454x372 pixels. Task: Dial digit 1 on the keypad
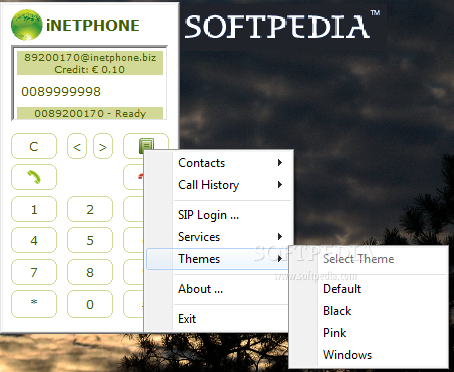coord(34,209)
